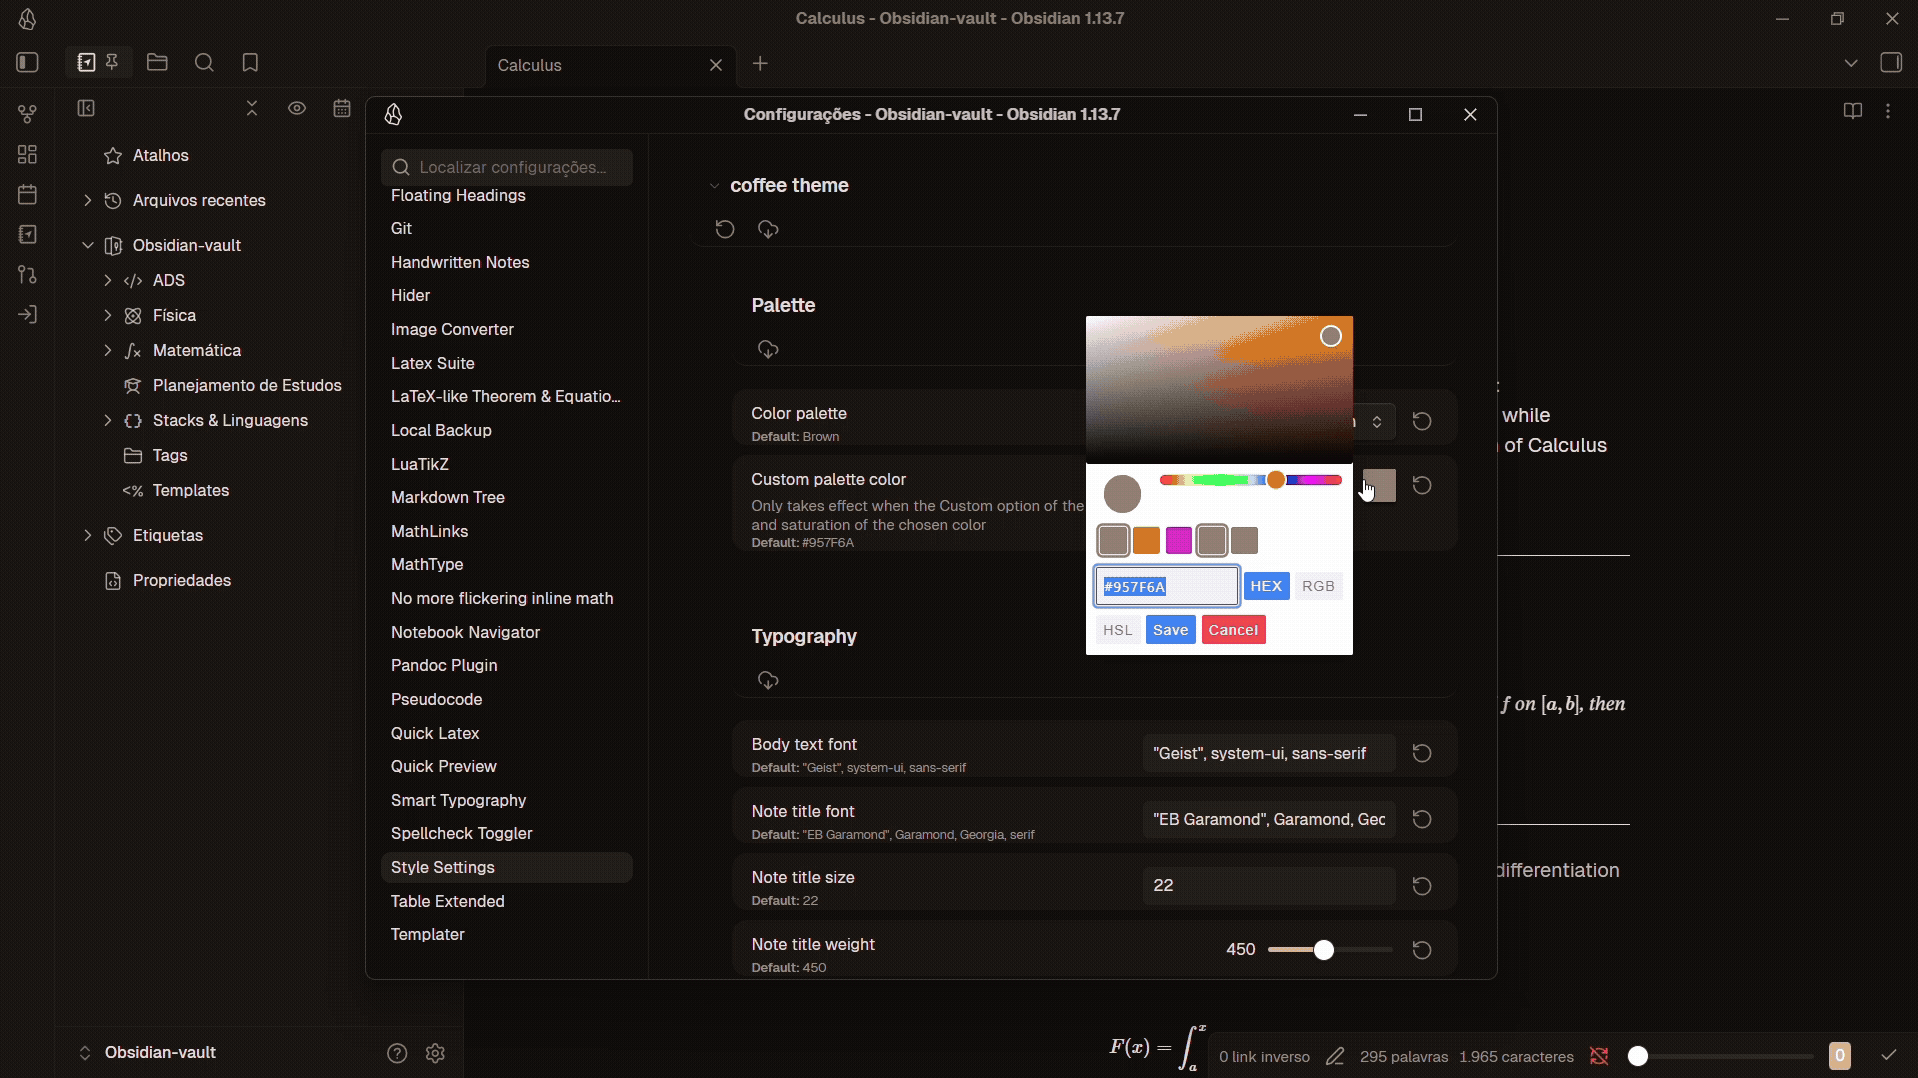The image size is (1918, 1078).
Task: Reset the Custom palette color setting
Action: (1421, 485)
